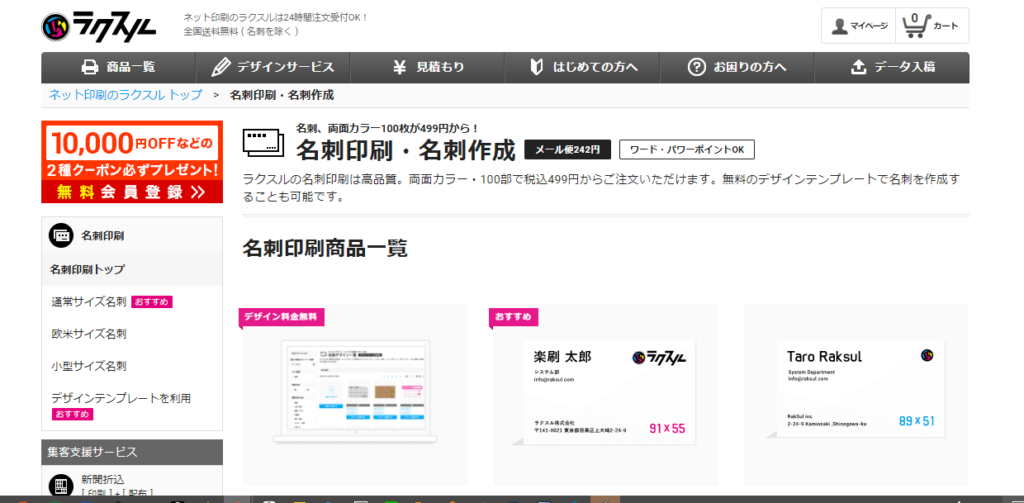Click the 集客支援サービス section header
1024x503 pixels.
(132, 452)
